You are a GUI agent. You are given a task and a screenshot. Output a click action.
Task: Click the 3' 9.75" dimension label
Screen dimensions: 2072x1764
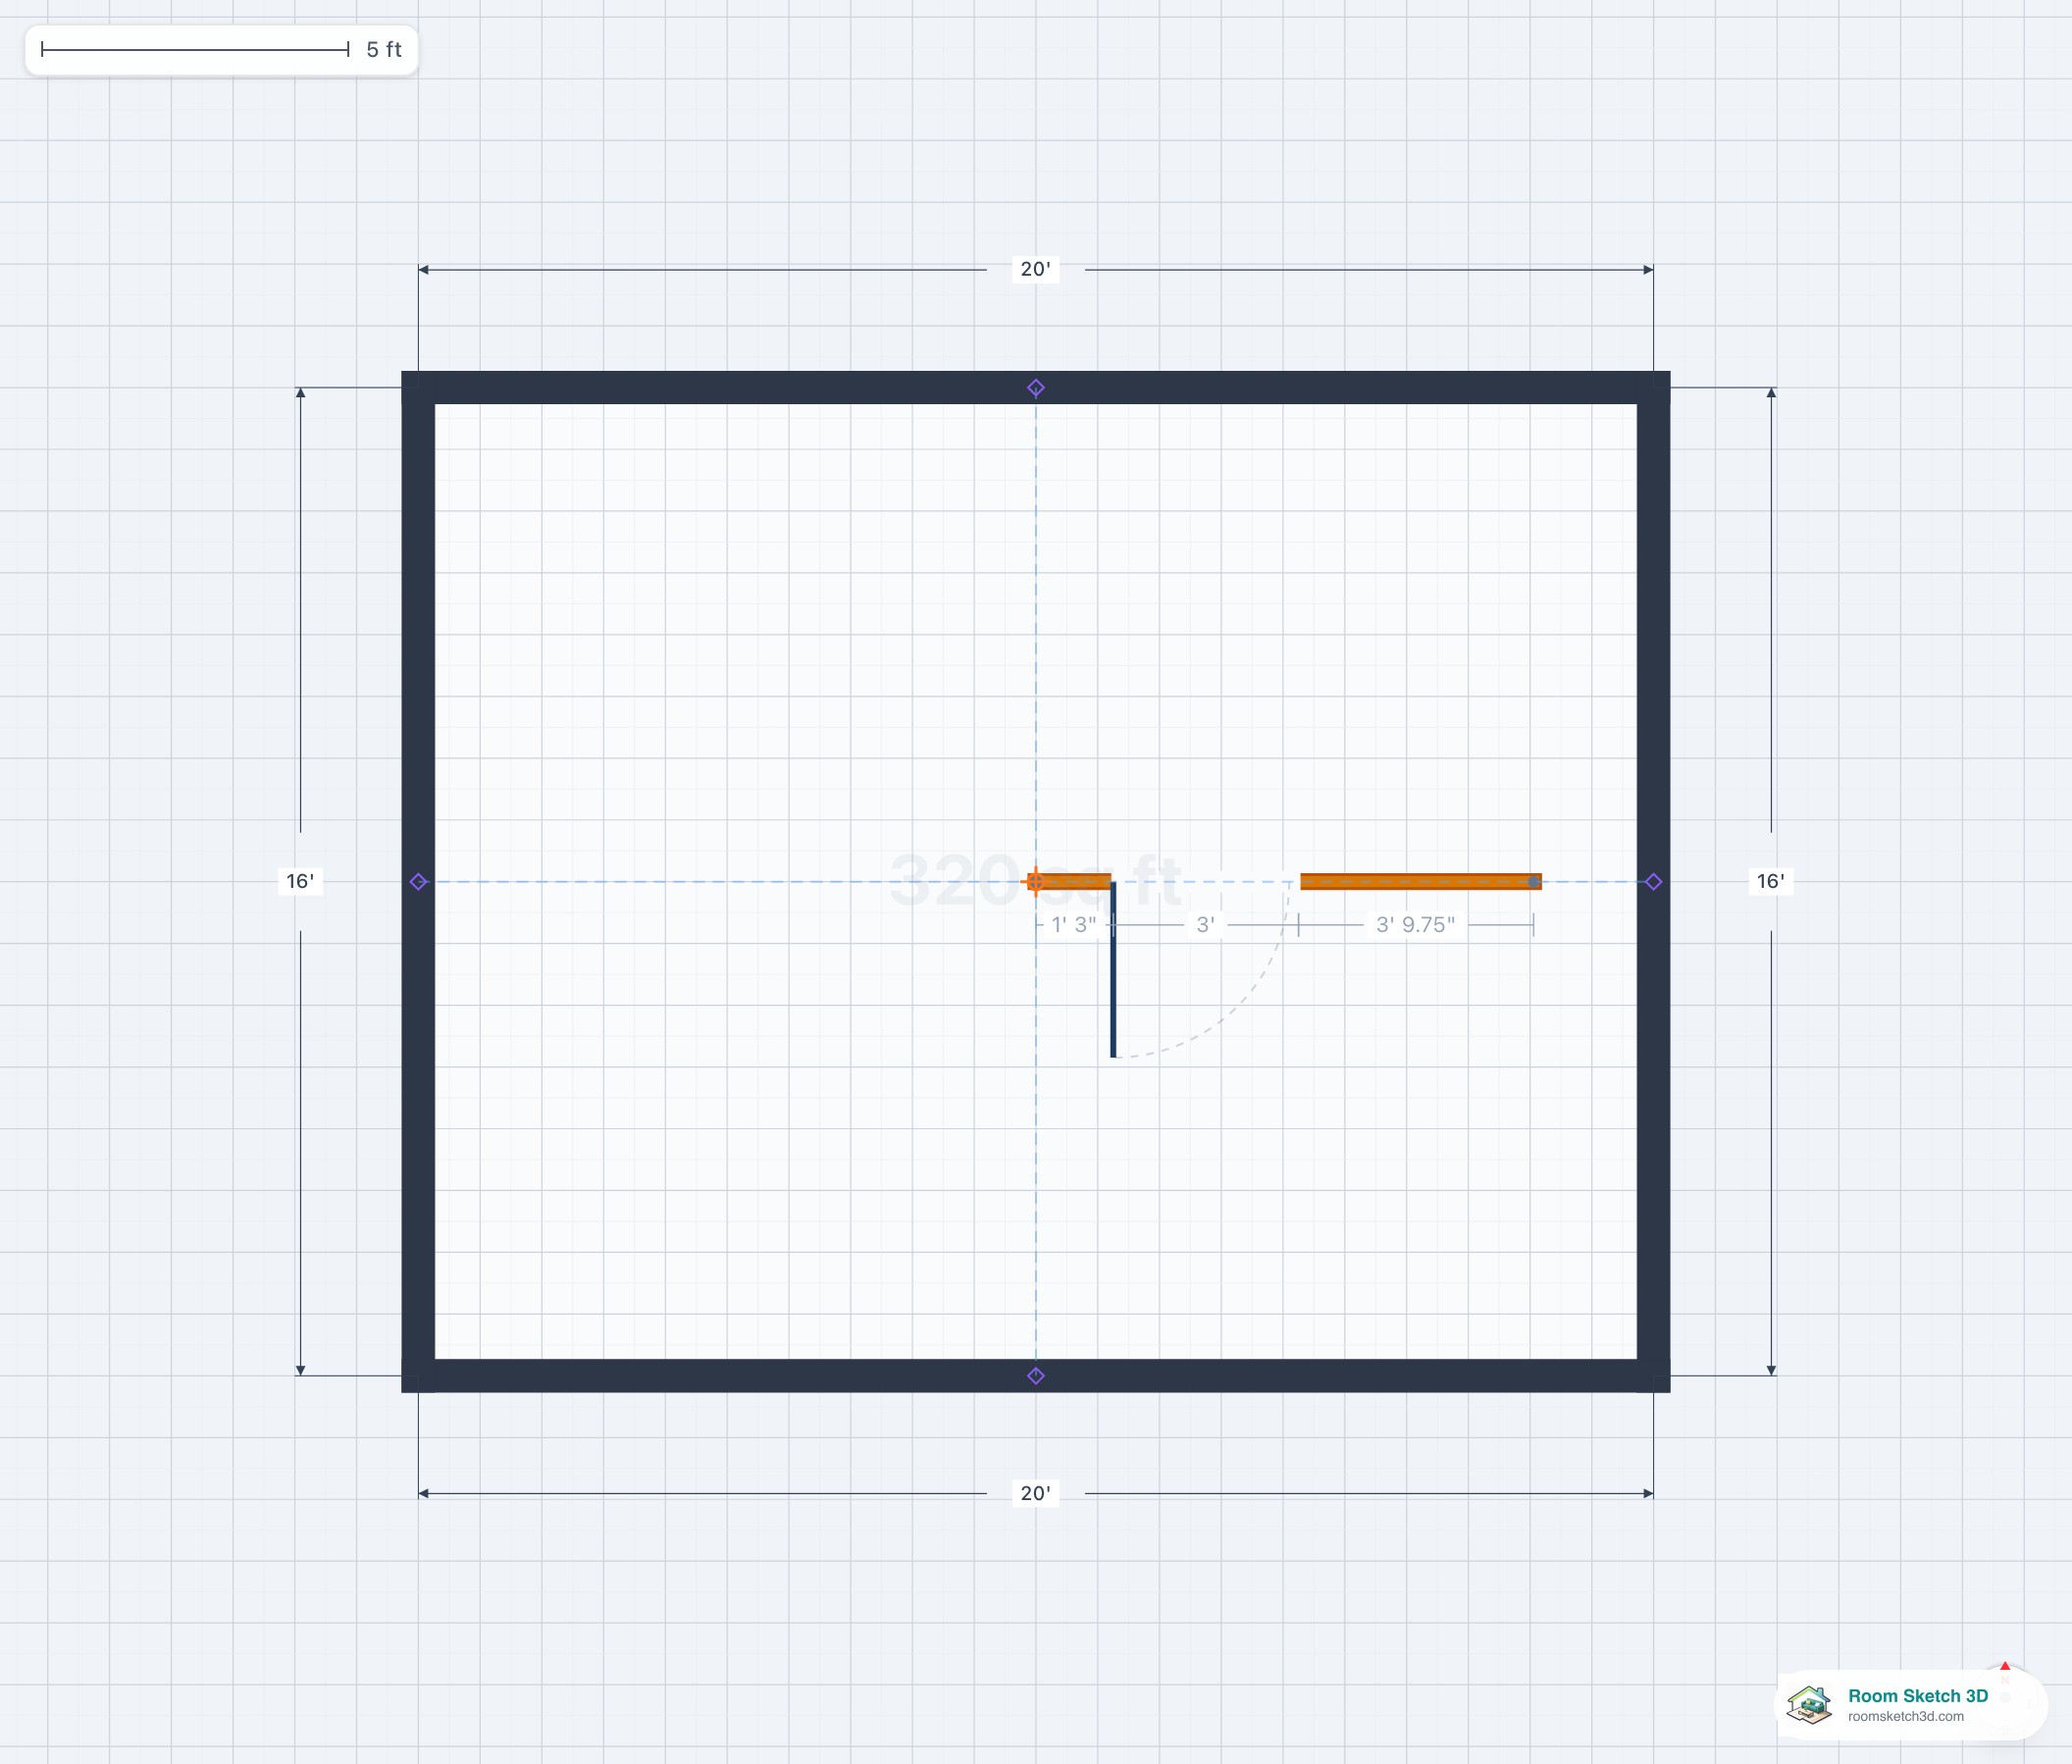1416,925
